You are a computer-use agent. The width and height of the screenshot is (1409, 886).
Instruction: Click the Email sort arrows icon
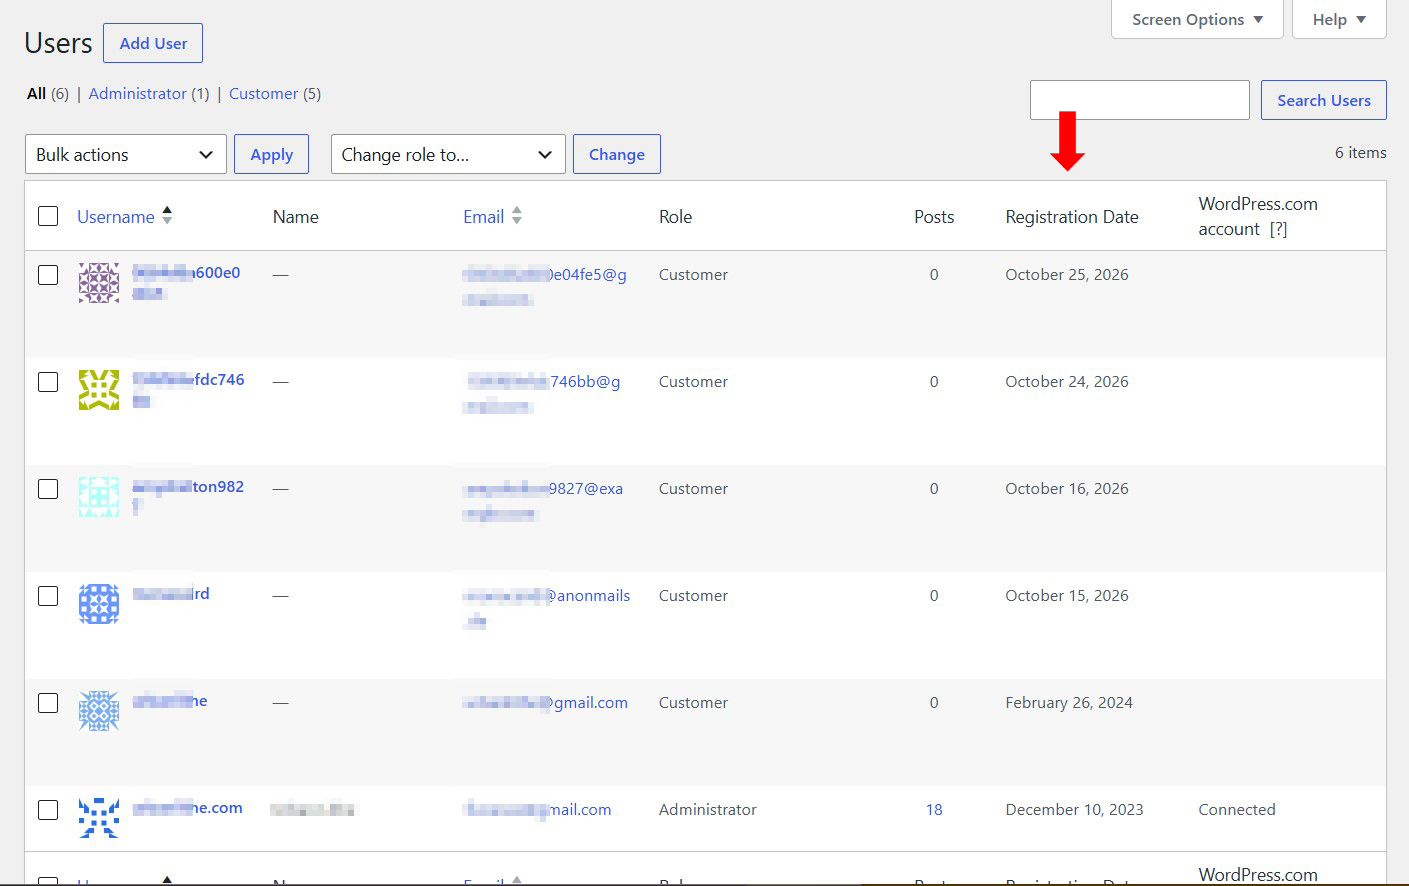click(516, 215)
